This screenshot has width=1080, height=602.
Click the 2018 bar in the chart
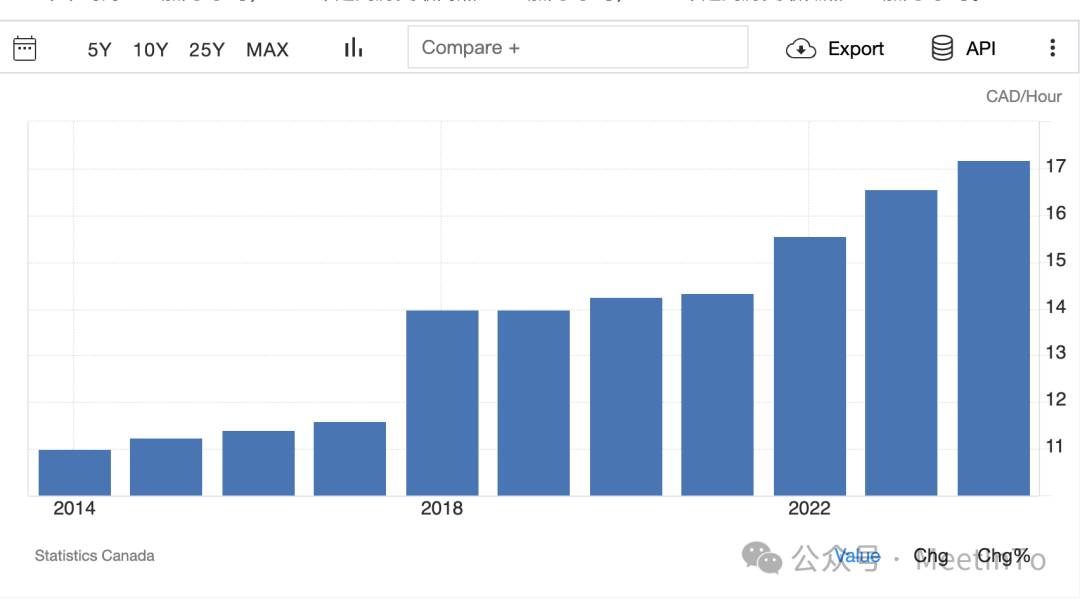[x=442, y=403]
